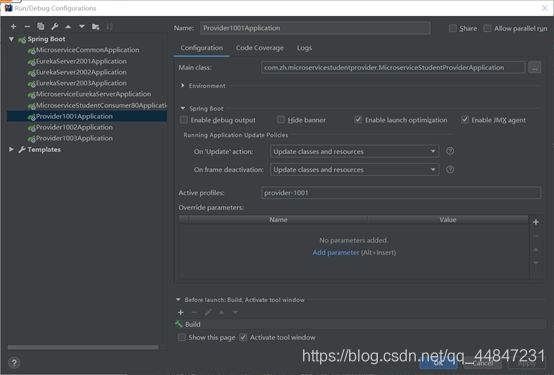Add an override parameter with plus icon

coord(536,222)
